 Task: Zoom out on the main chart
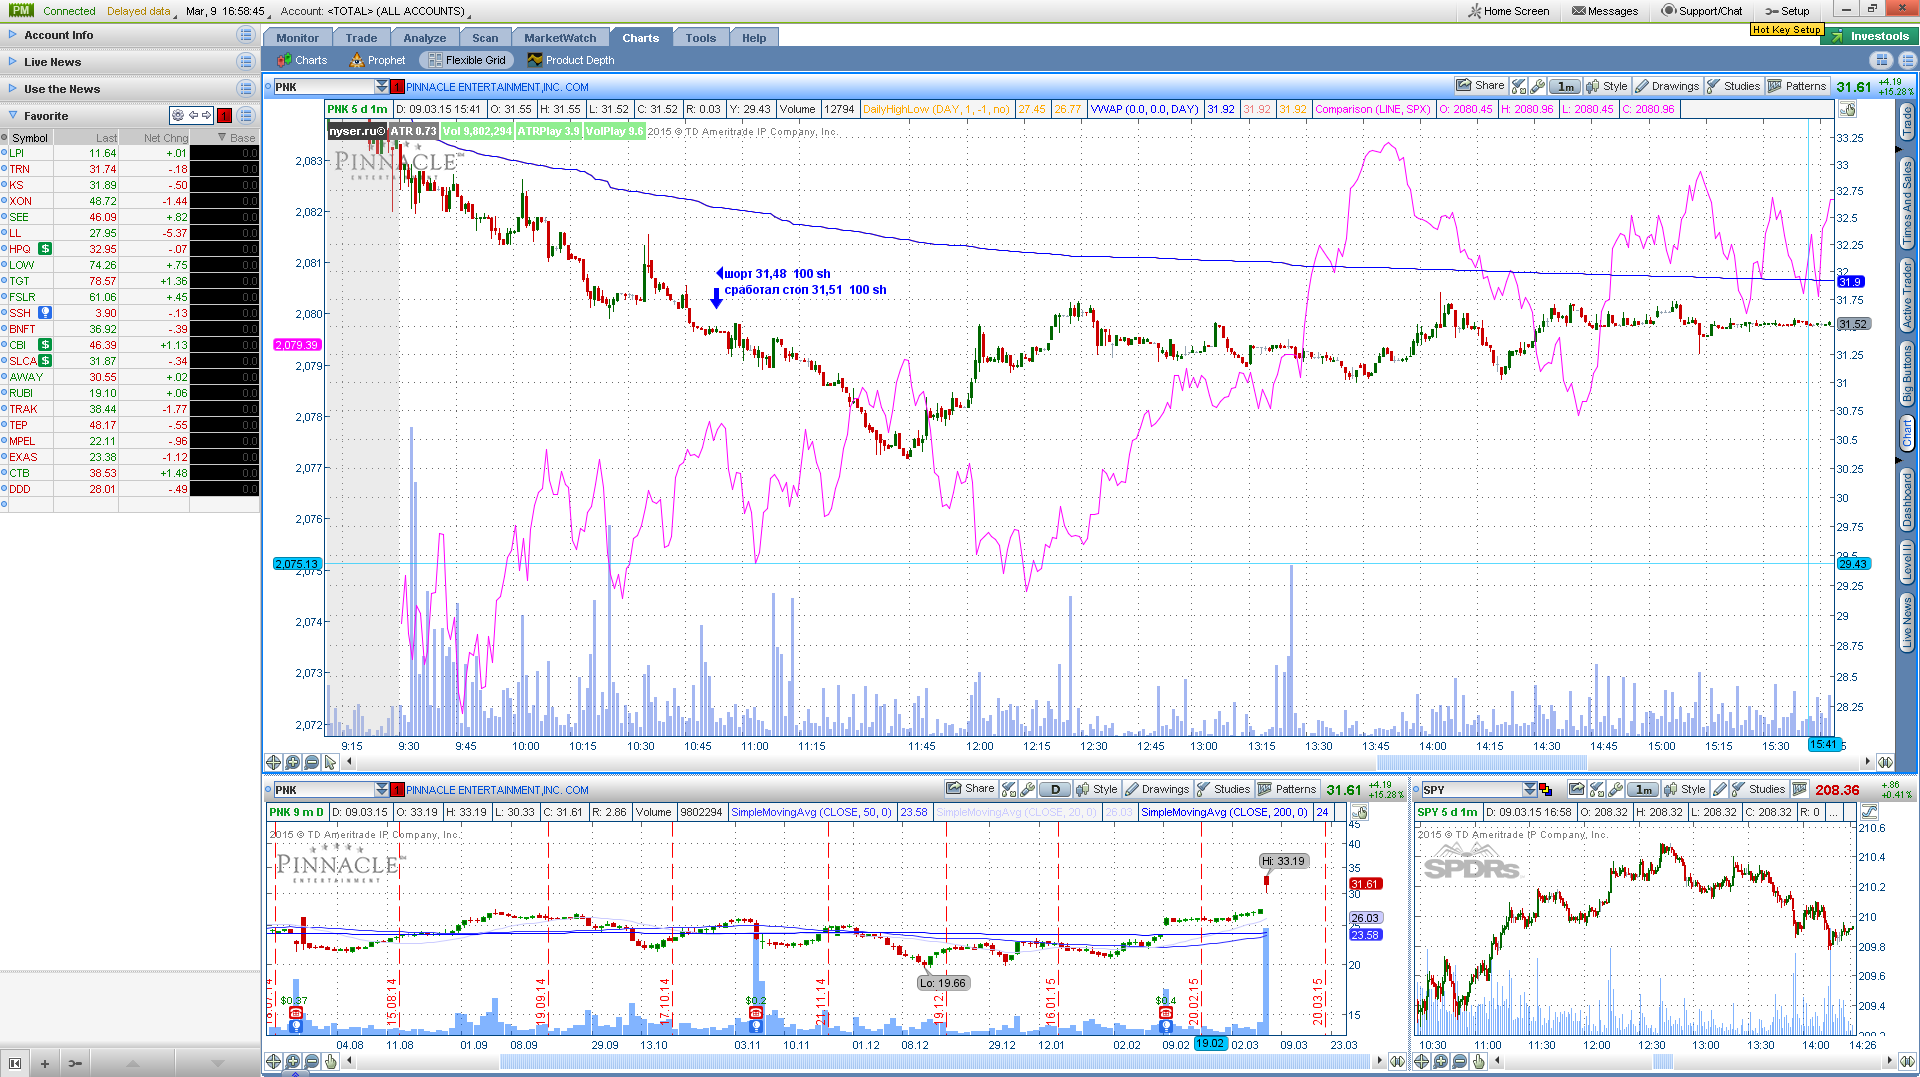(311, 762)
